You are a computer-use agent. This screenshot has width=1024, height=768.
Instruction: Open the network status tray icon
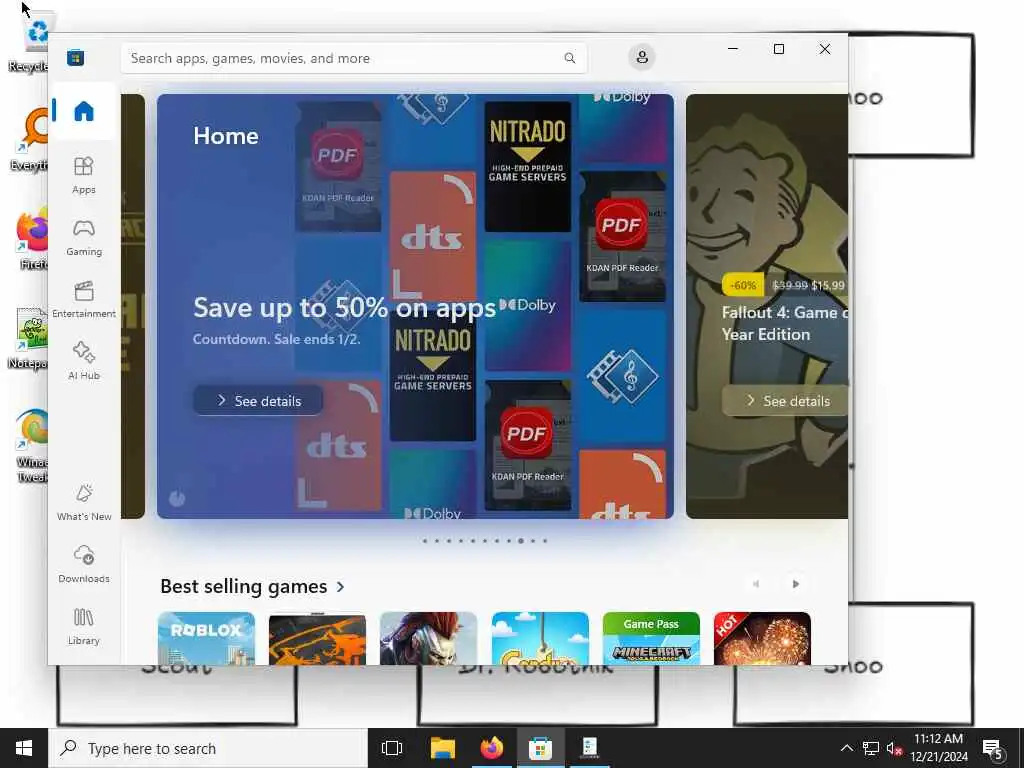tap(871, 748)
